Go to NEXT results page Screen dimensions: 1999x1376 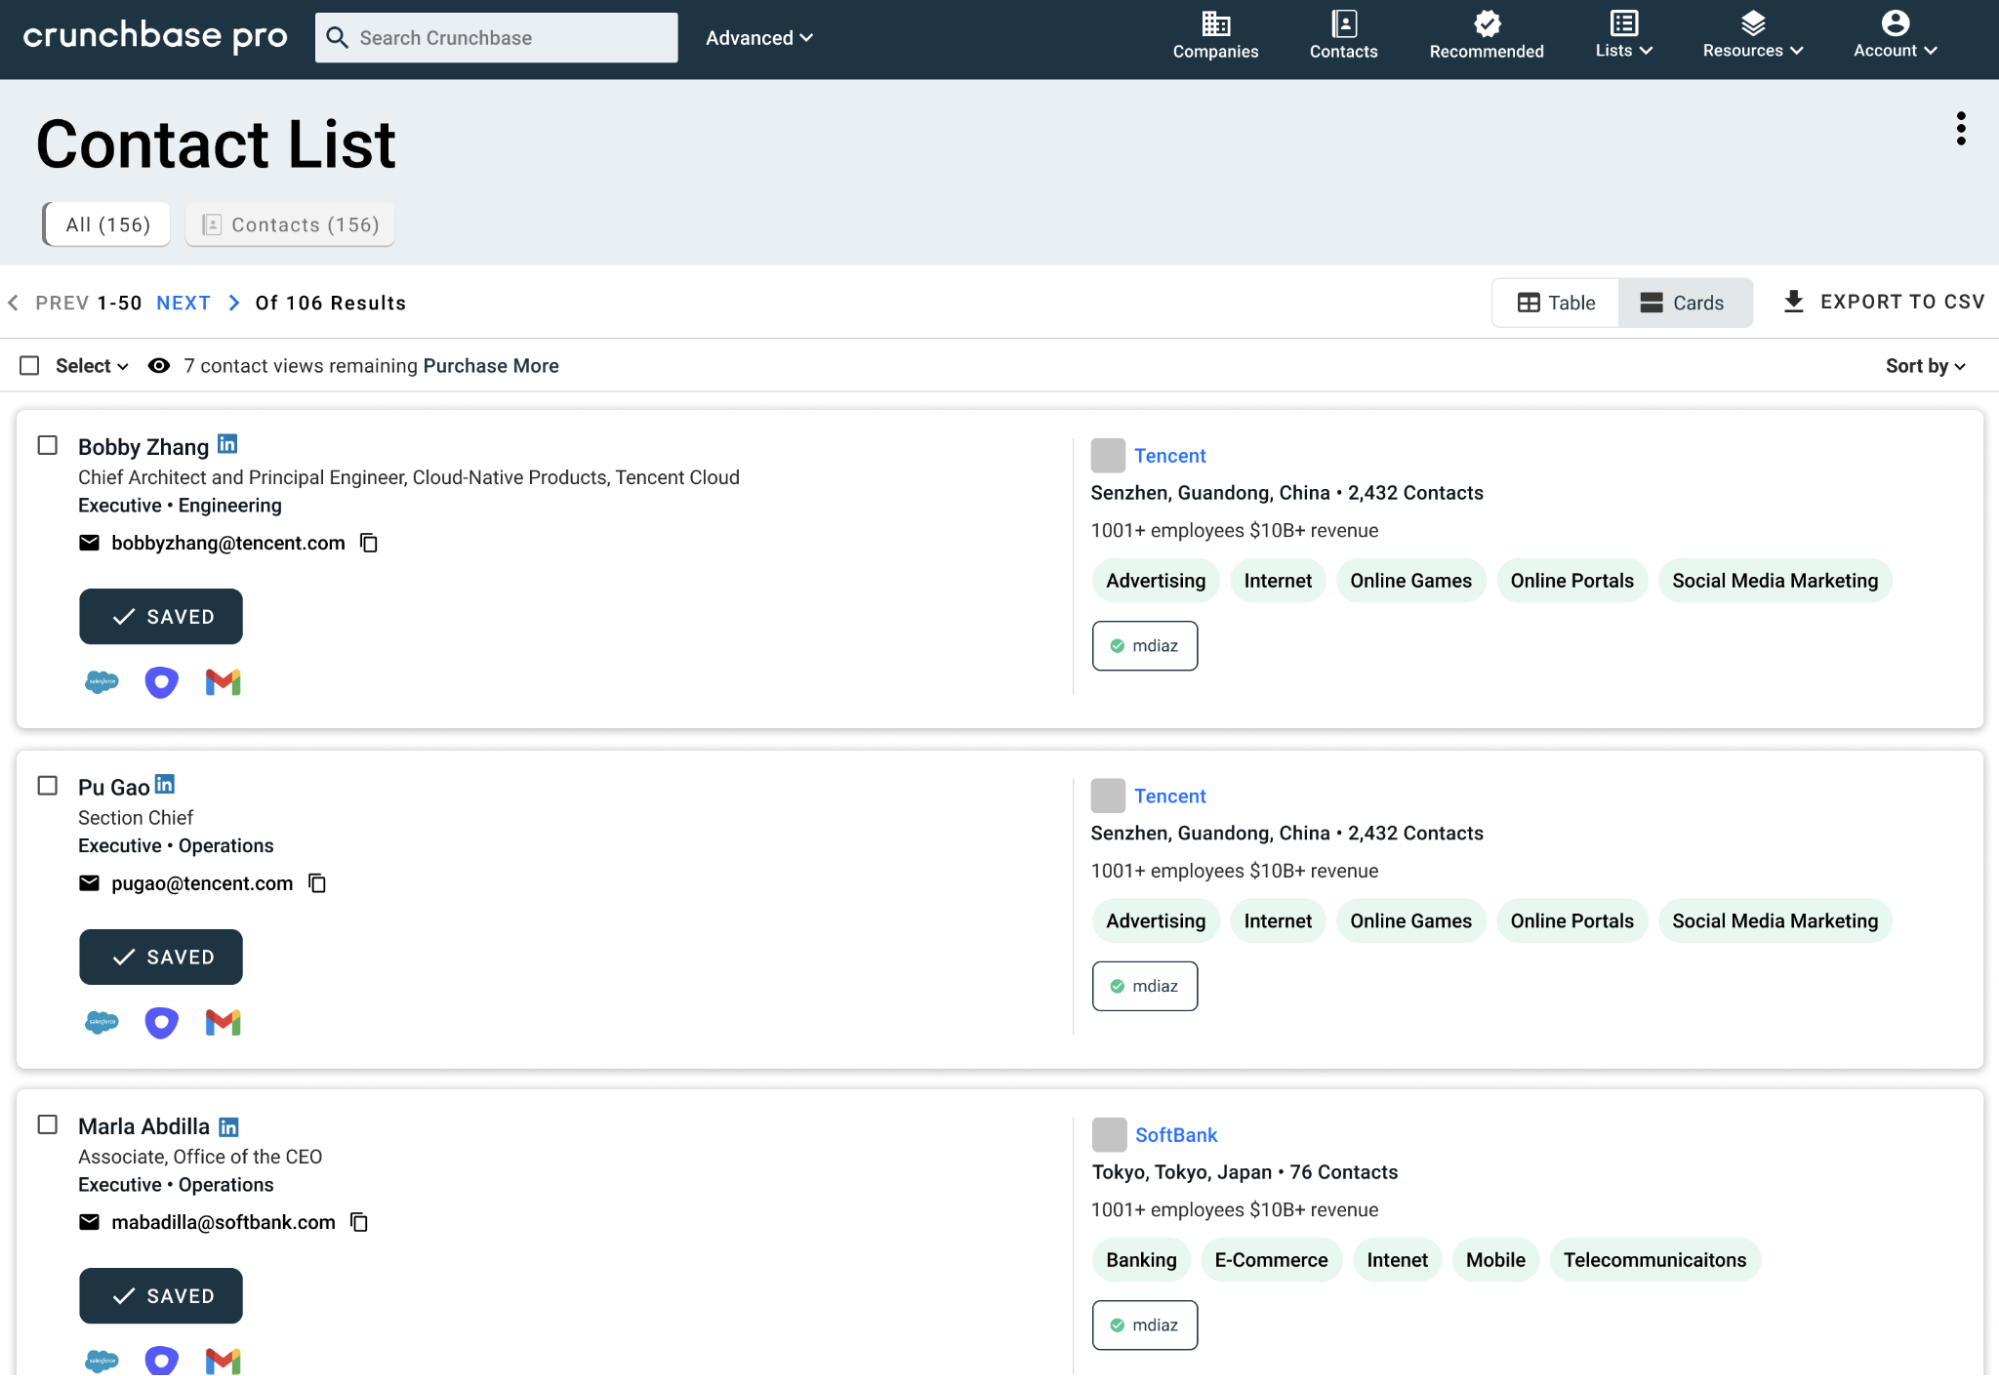(183, 303)
